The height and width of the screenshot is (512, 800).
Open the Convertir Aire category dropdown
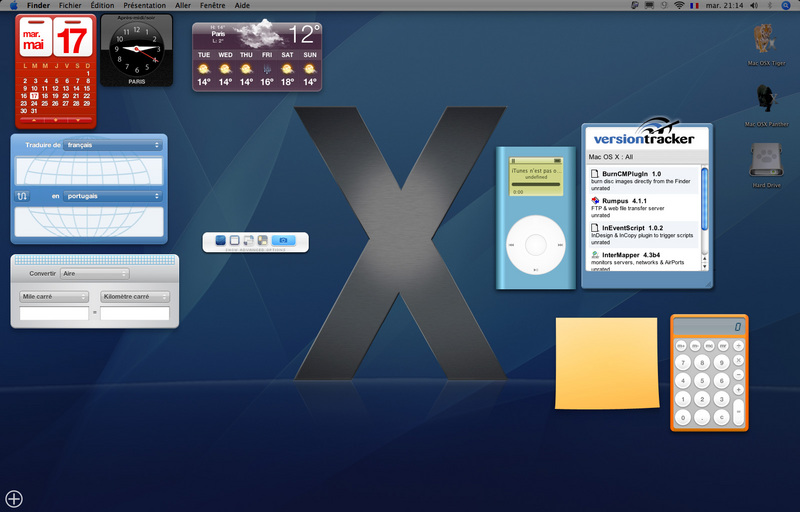coord(95,274)
